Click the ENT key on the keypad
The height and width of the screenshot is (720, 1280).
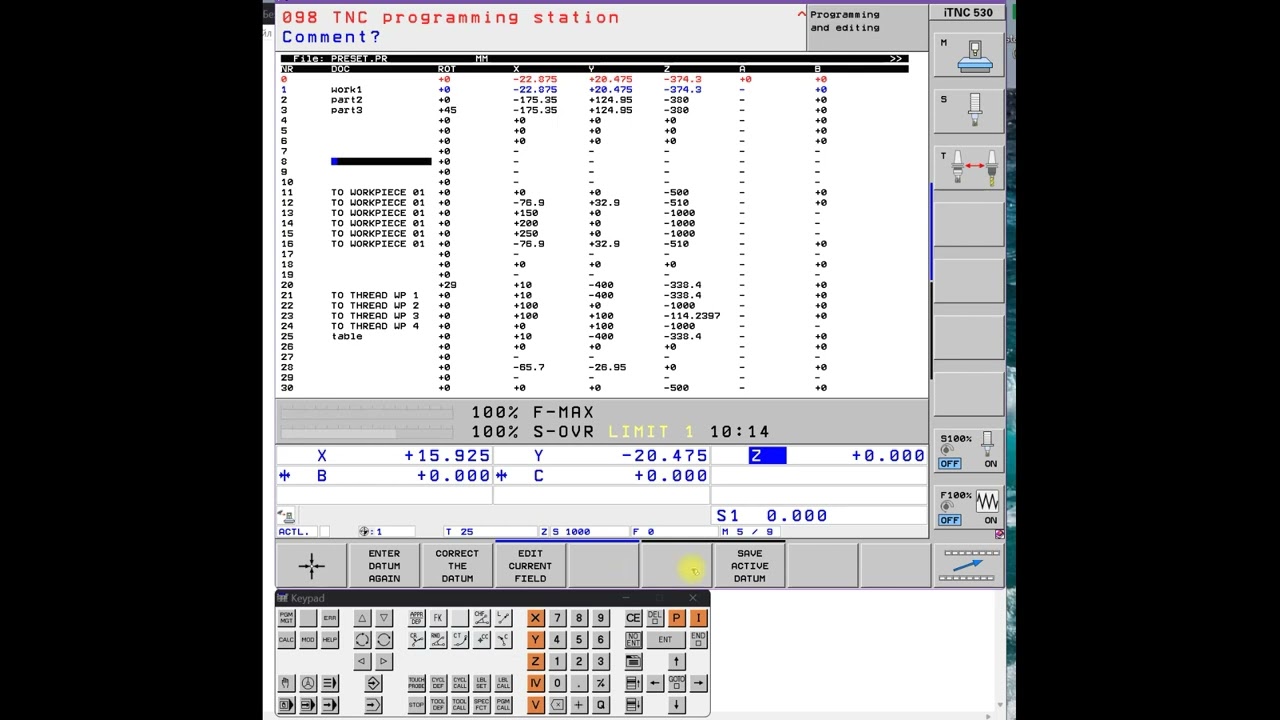point(665,640)
